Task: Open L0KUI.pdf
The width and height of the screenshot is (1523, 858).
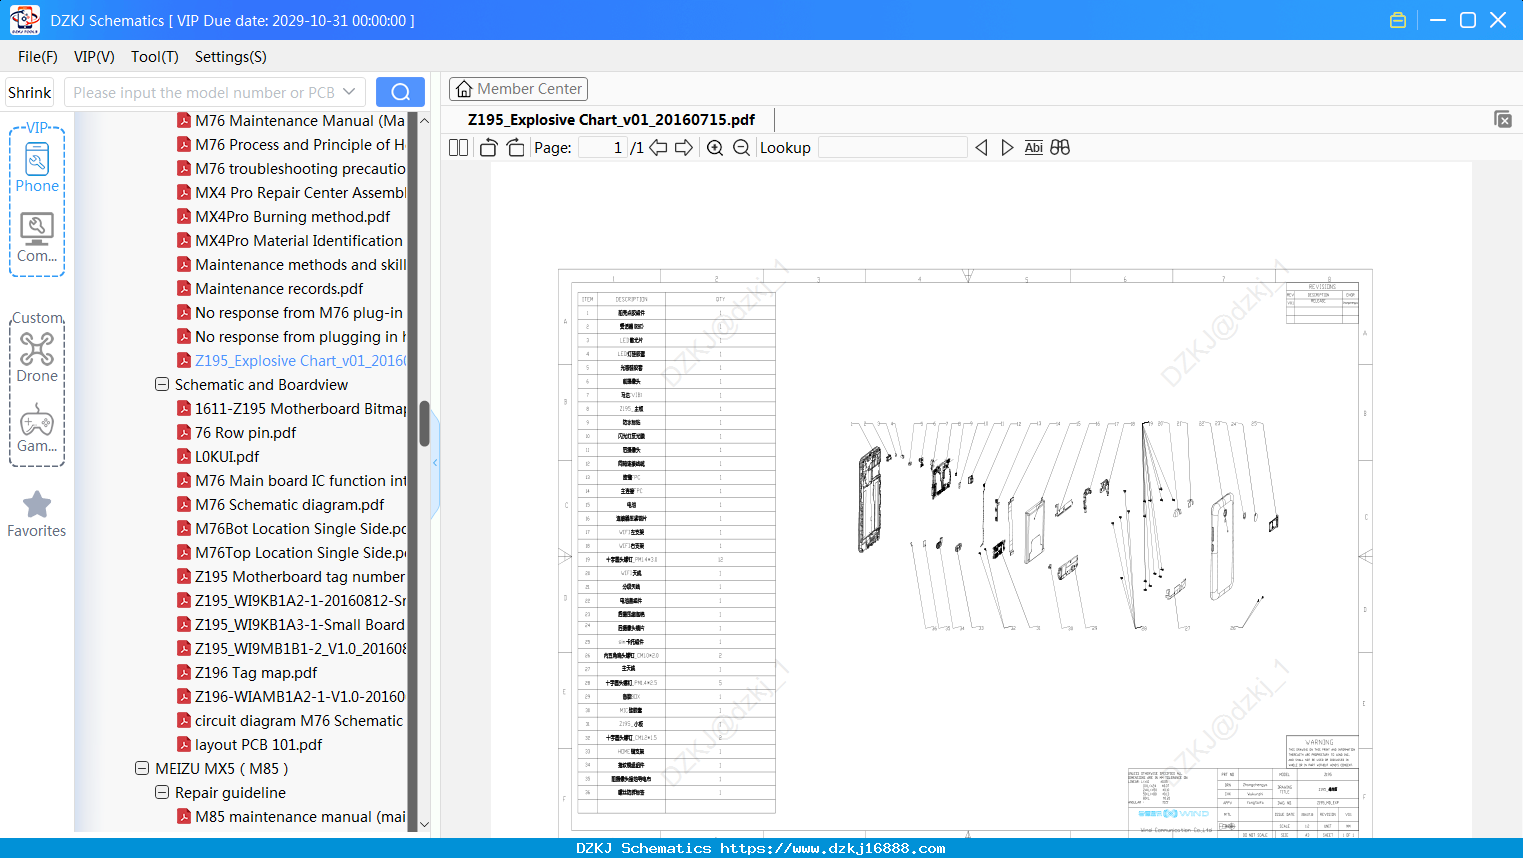Action: coord(218,457)
